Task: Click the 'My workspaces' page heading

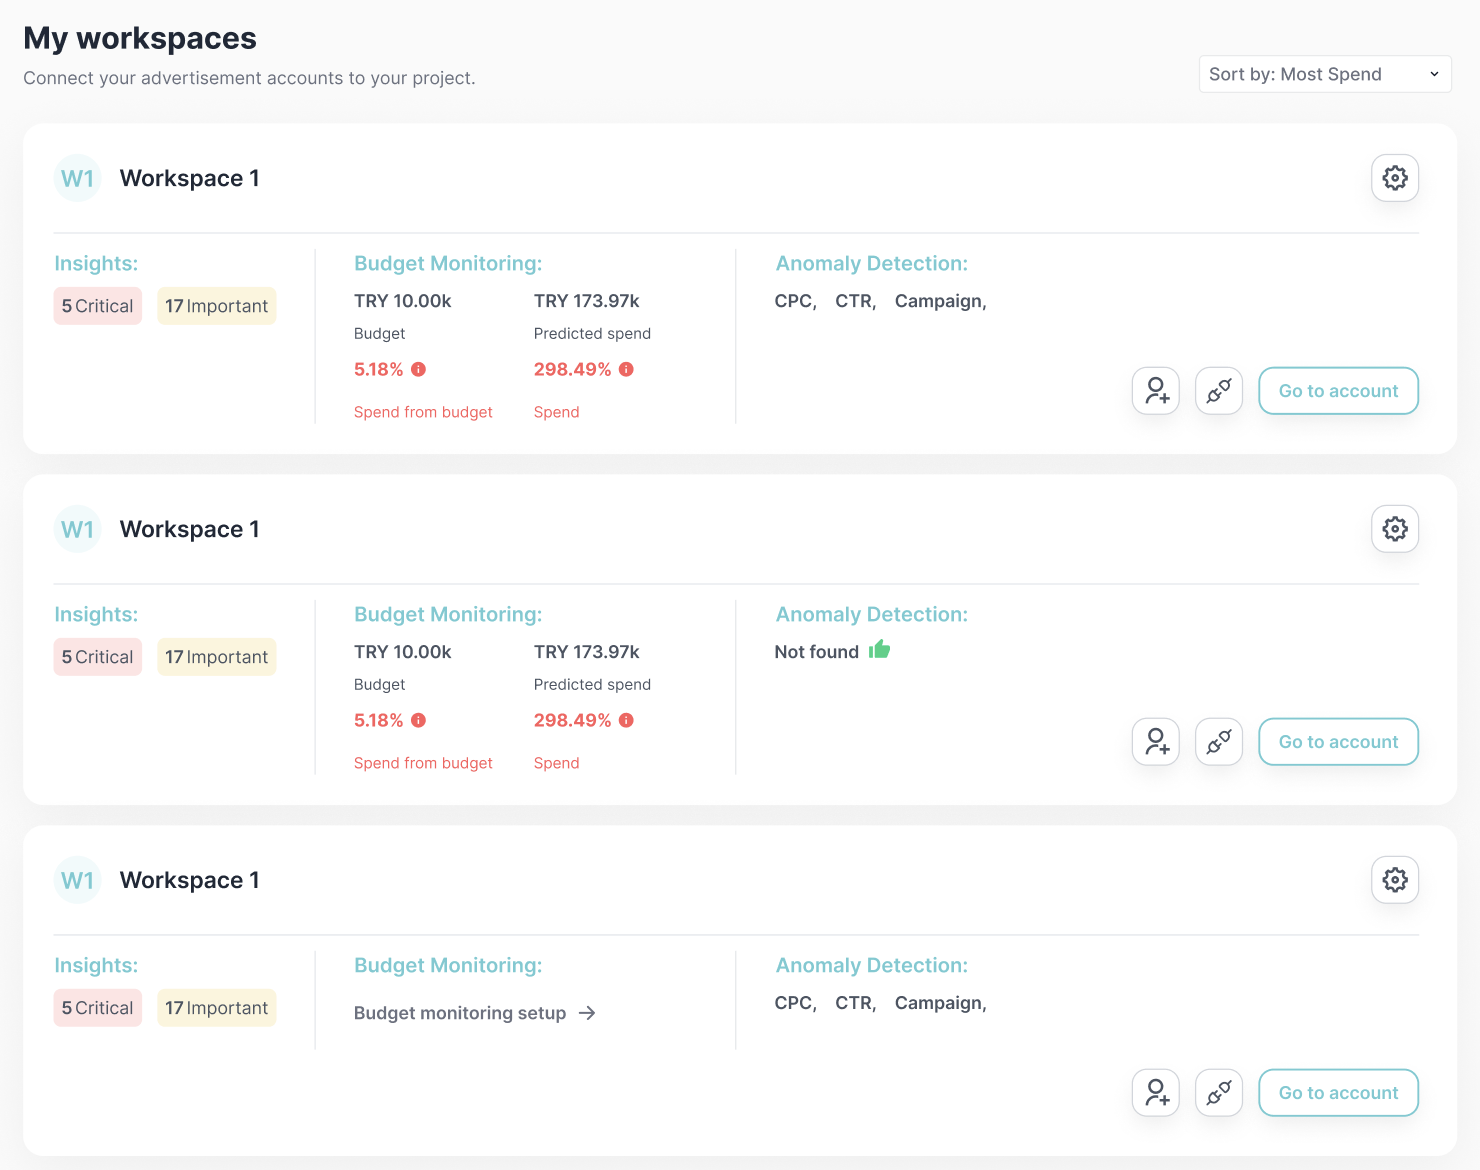Action: tap(140, 38)
